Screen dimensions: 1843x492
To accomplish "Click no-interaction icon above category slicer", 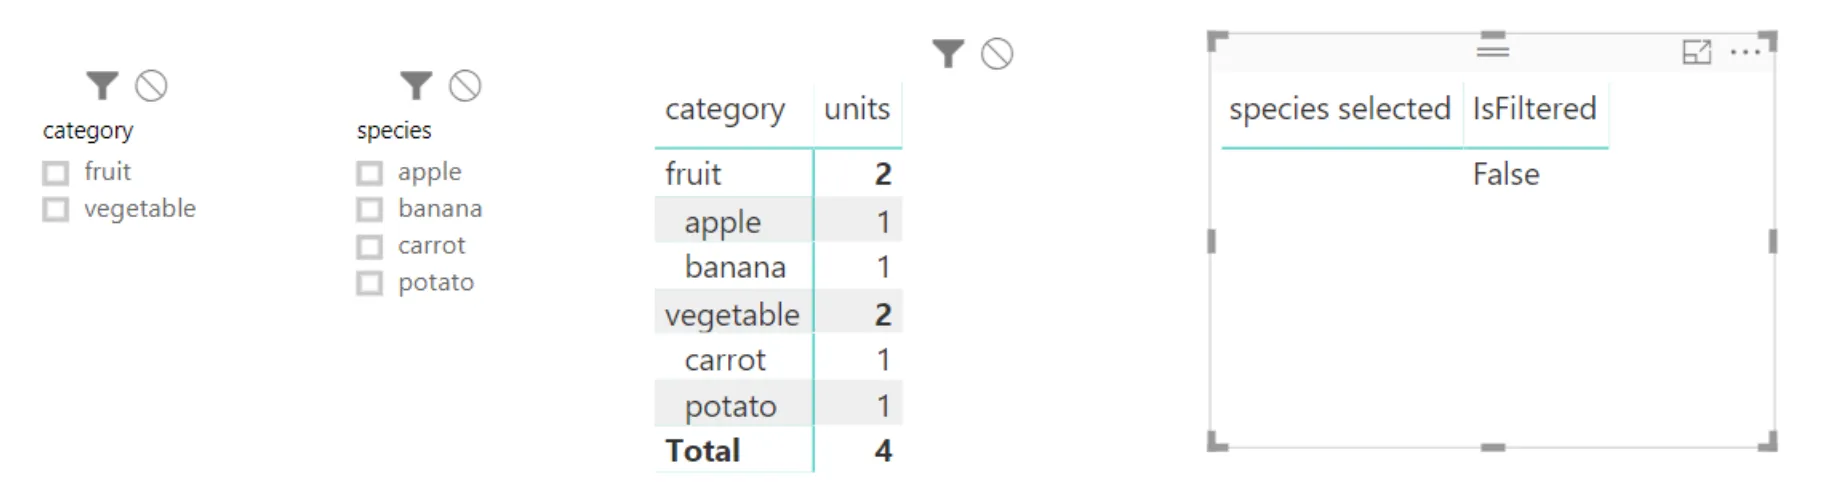I will click(151, 86).
